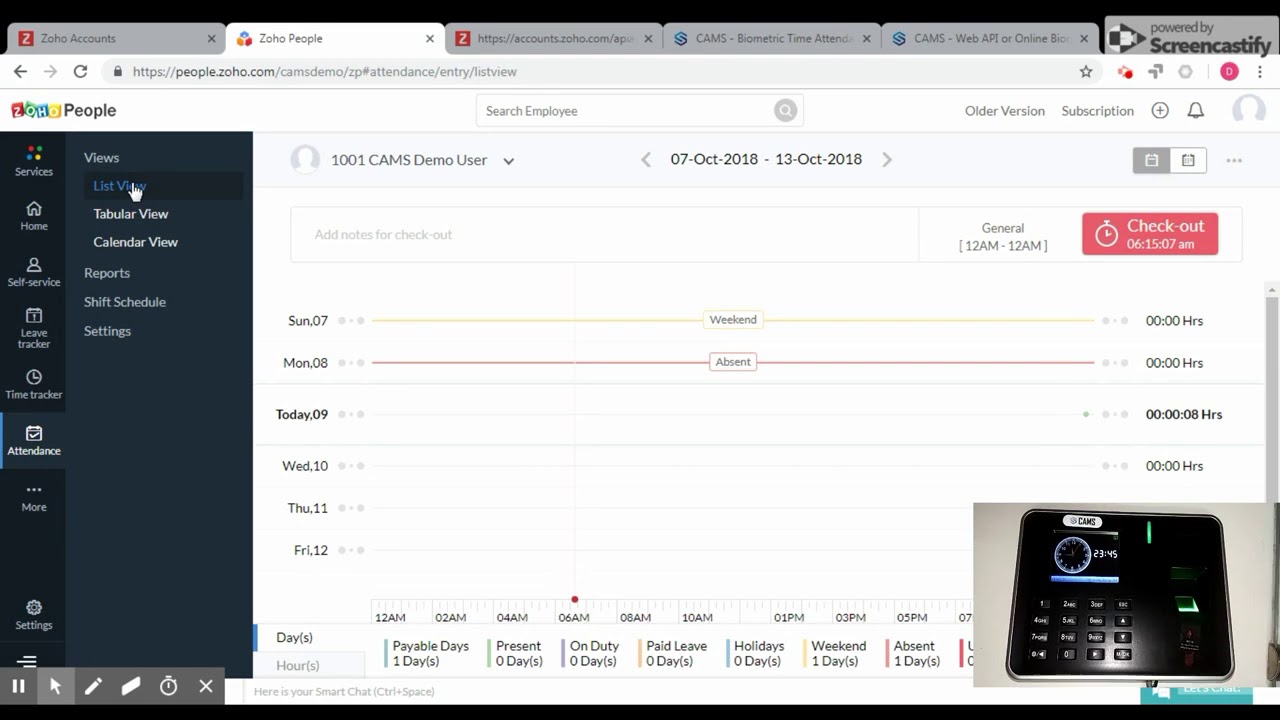Select the Attendance module icon
Screen dimensions: 1280x720
[x=34, y=434]
